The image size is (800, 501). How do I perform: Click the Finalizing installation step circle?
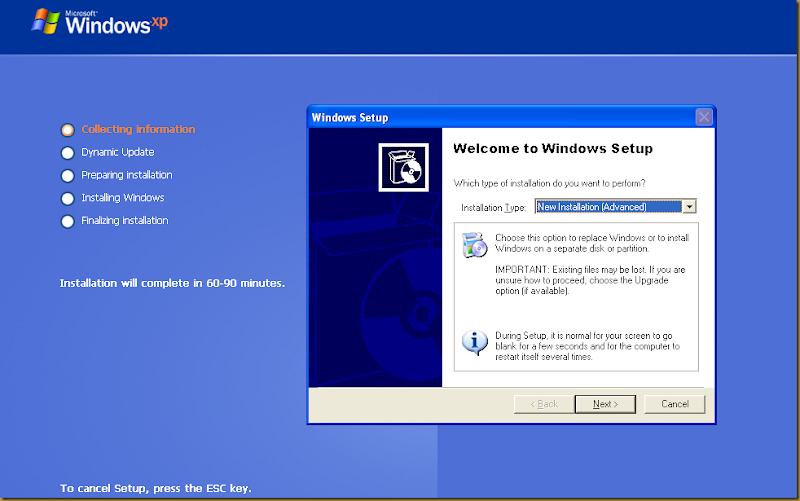pos(67,221)
